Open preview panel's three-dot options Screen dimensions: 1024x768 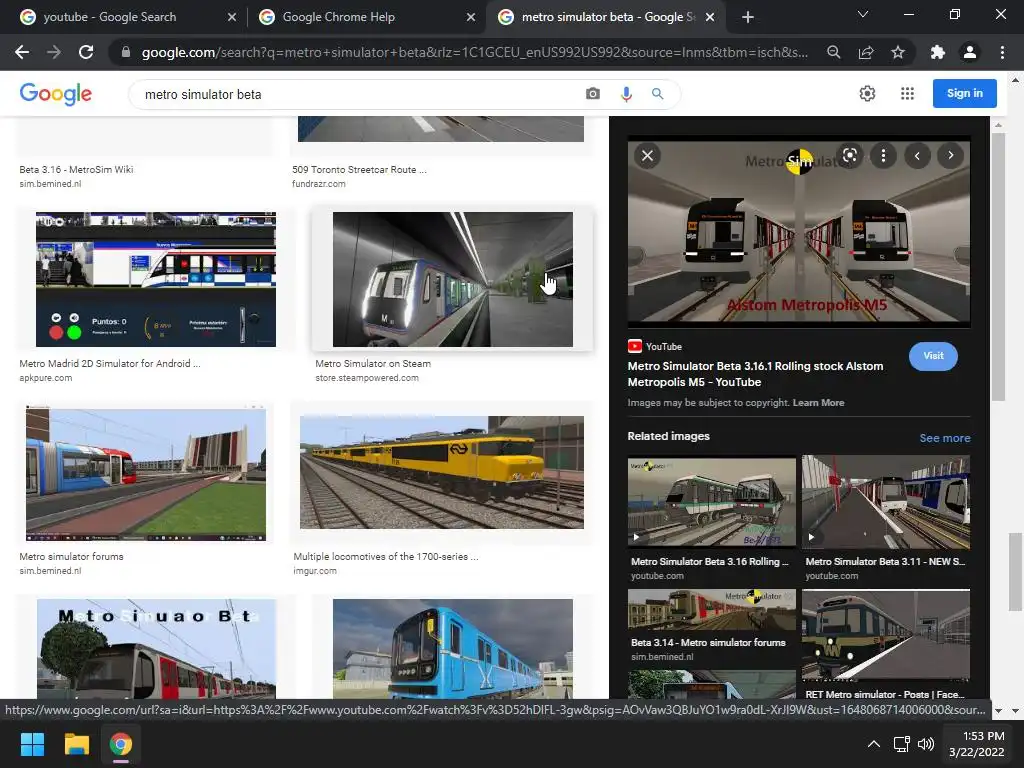click(x=883, y=155)
